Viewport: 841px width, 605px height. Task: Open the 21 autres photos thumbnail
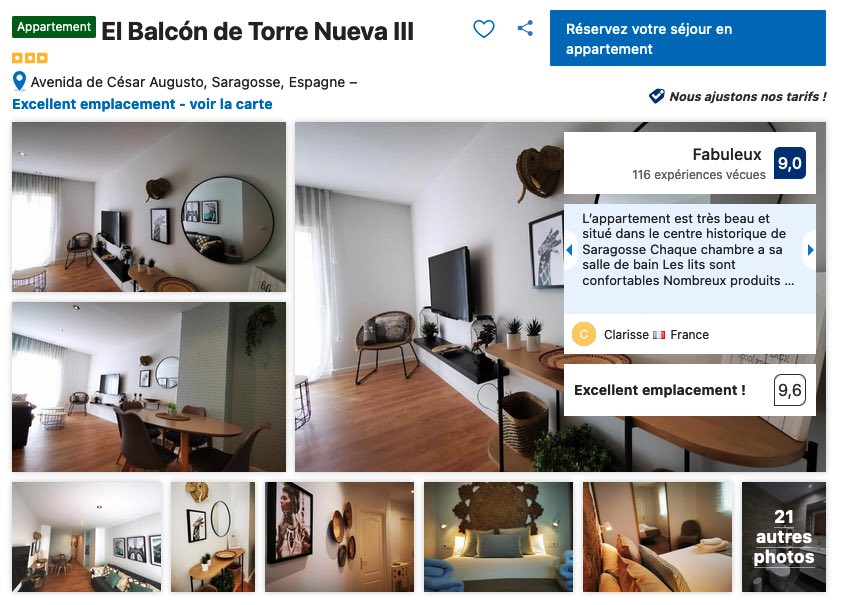784,537
